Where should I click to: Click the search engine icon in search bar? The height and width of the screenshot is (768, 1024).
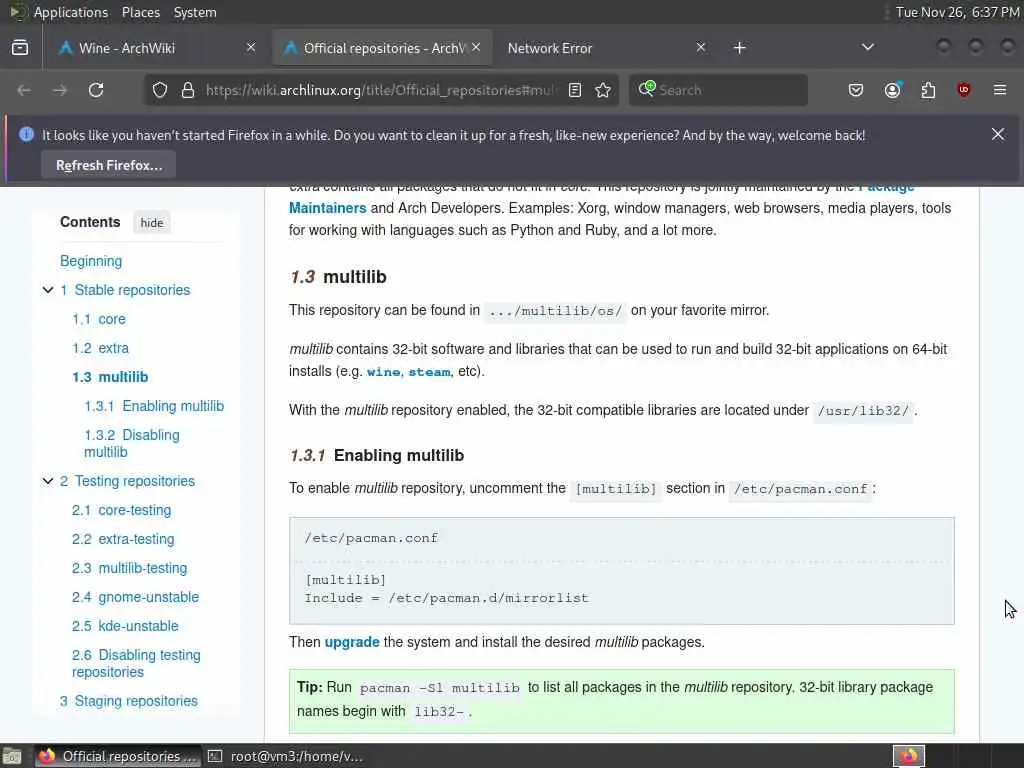point(647,89)
